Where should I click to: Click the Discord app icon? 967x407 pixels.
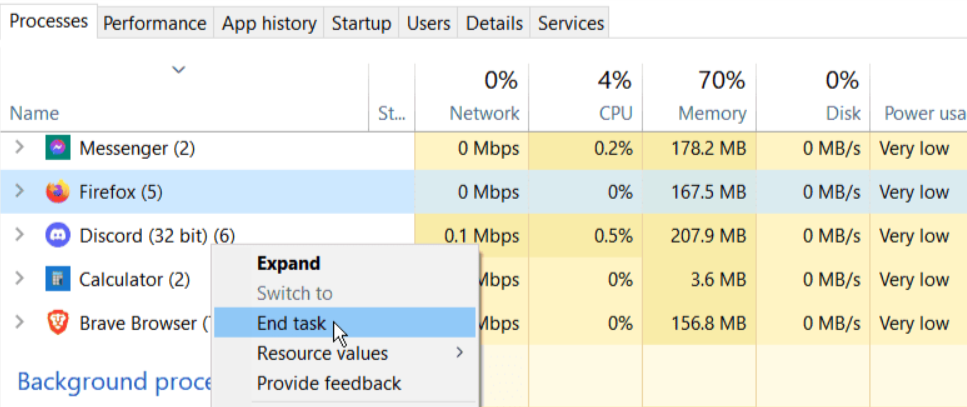58,236
